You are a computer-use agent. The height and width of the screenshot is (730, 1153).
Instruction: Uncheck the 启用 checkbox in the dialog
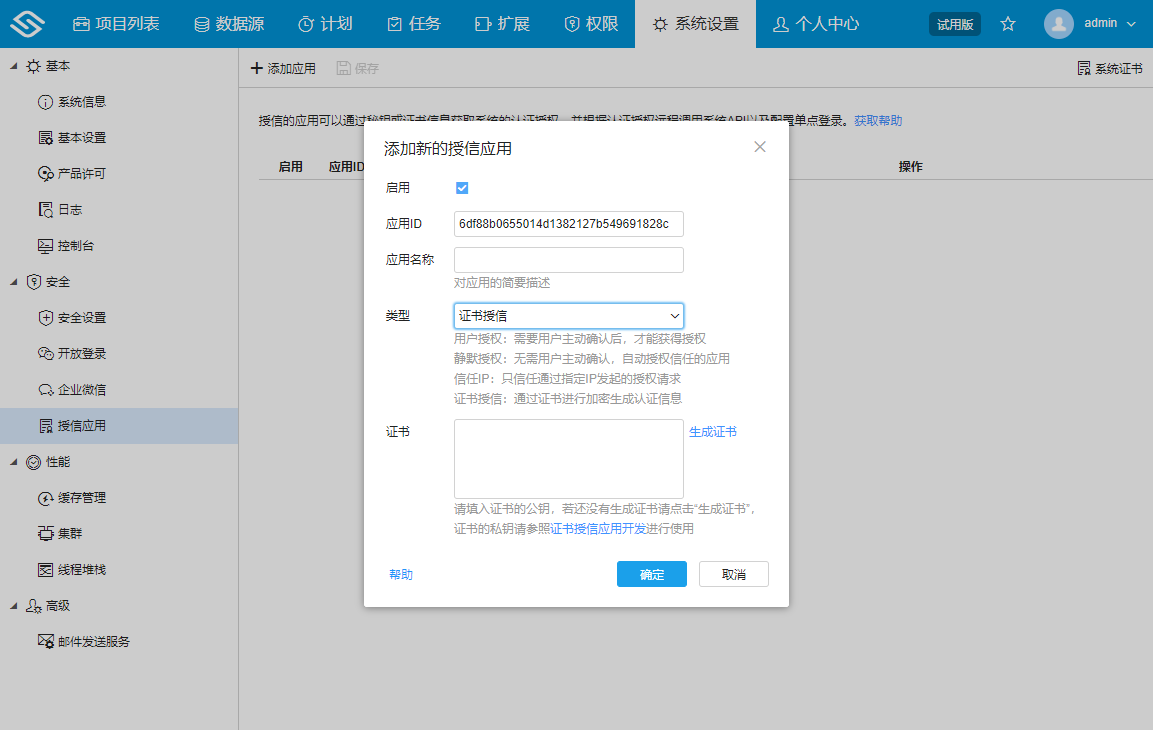(x=462, y=186)
